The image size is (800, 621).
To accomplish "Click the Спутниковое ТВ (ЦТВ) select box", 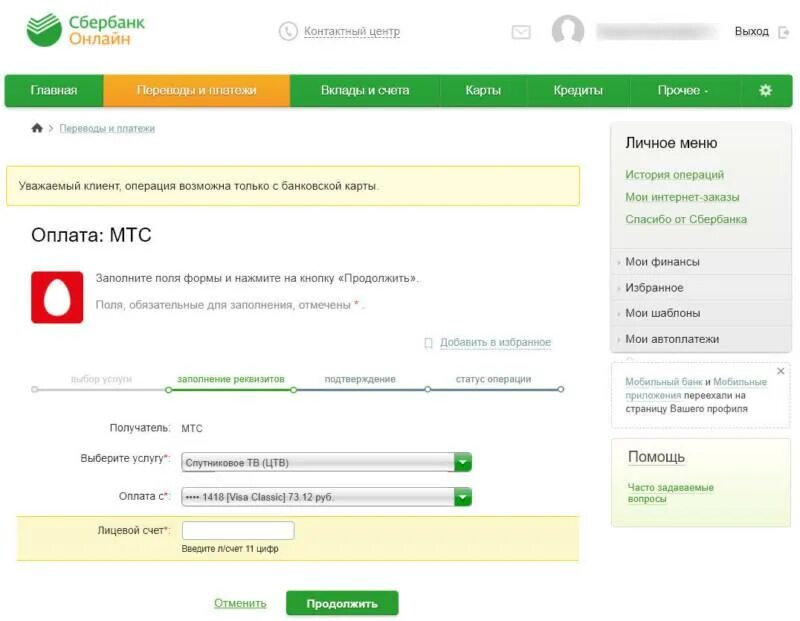I will [x=326, y=462].
